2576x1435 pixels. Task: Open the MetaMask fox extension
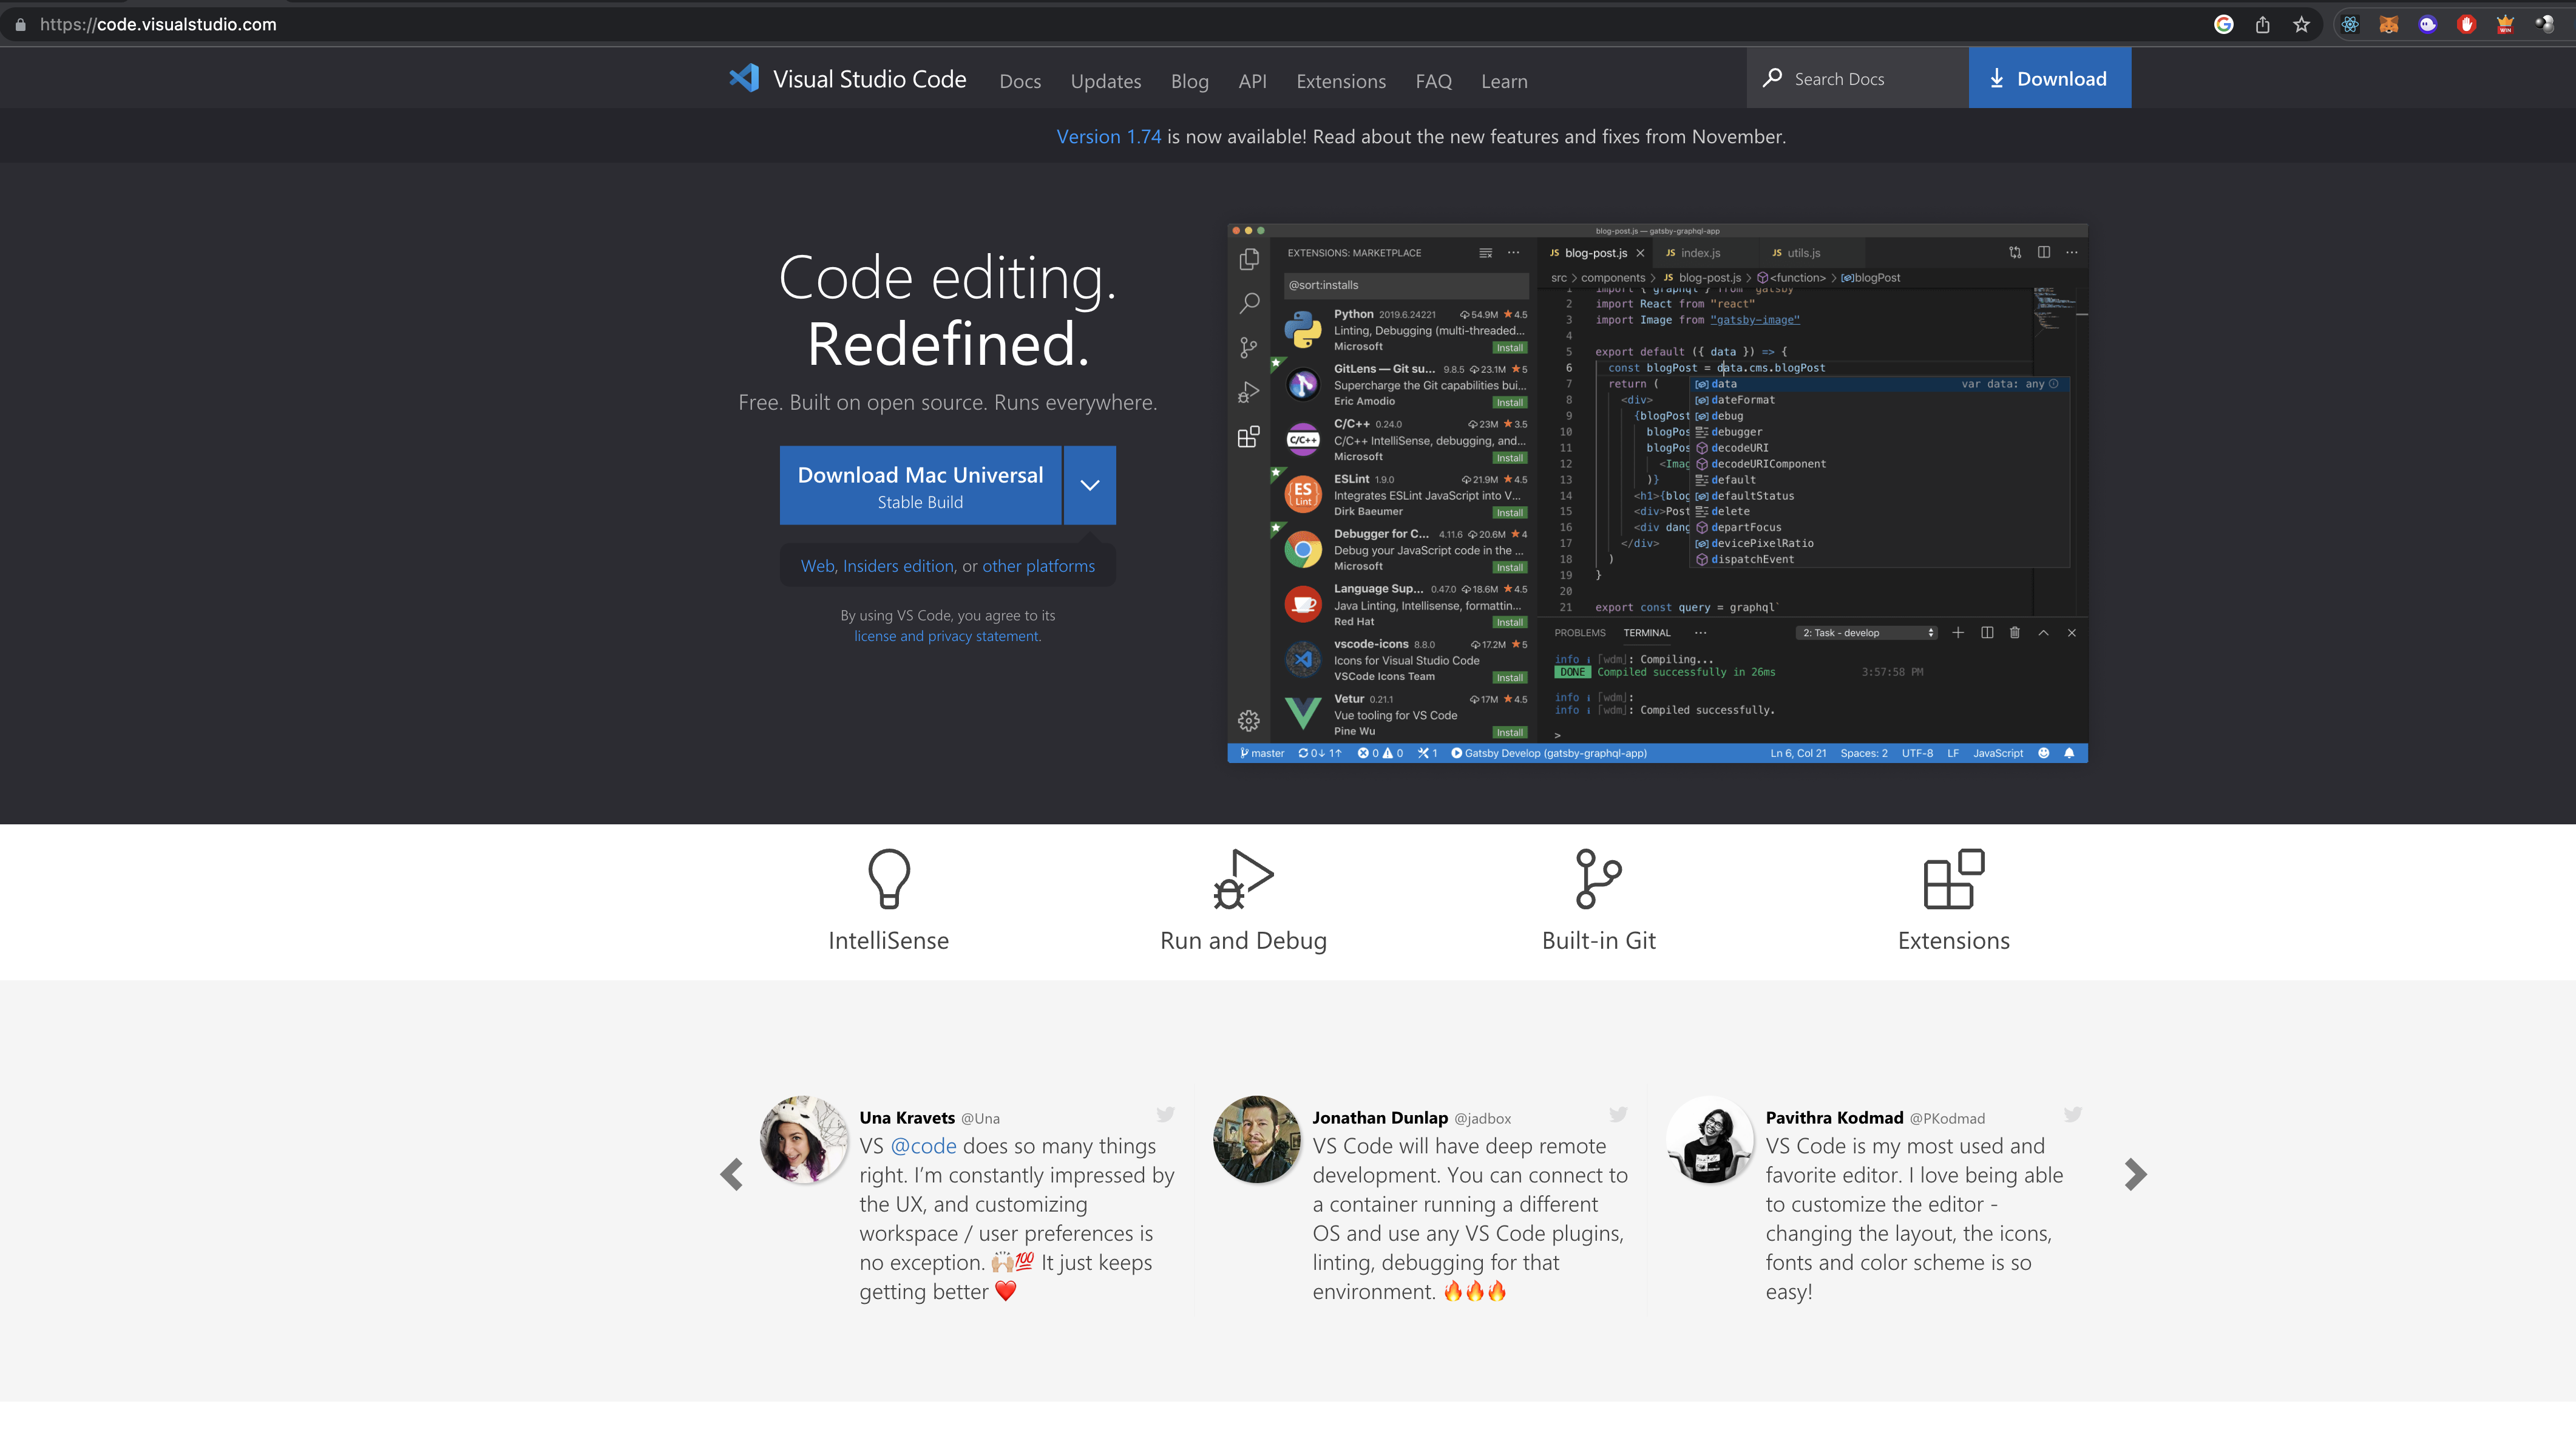[2389, 24]
